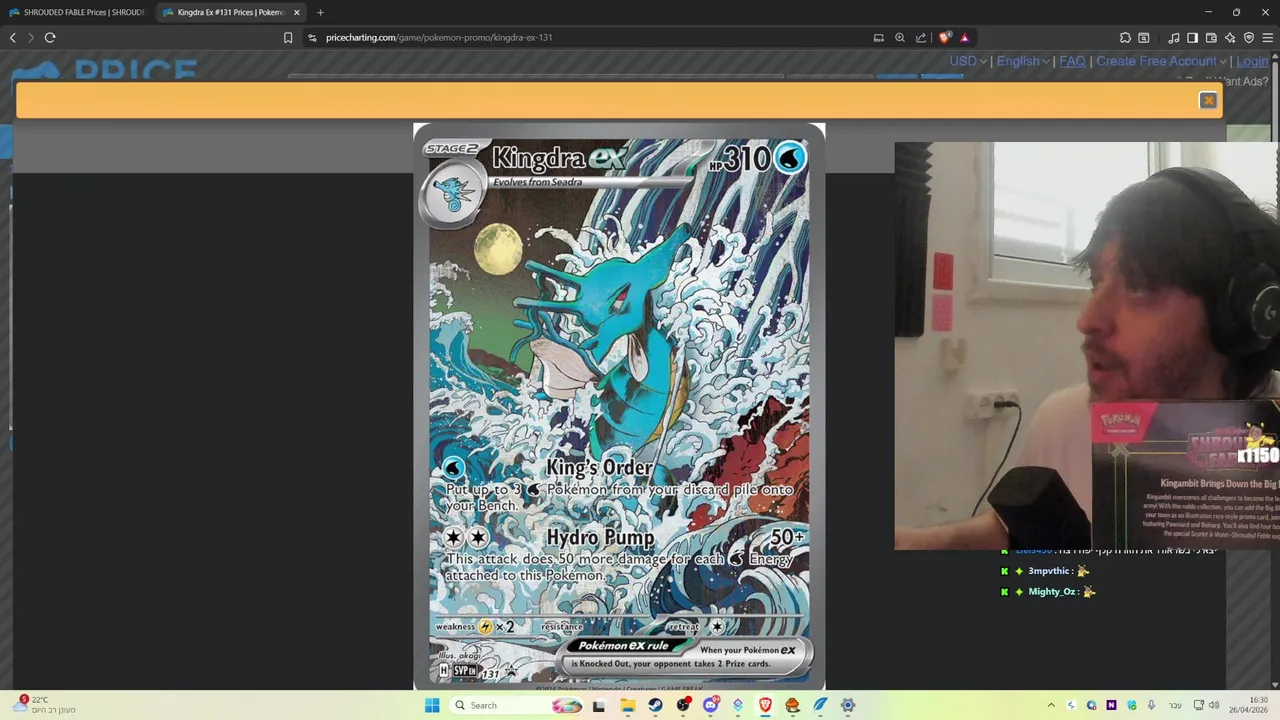Open the feather app on taskbar
The image size is (1280, 720).
tap(820, 706)
